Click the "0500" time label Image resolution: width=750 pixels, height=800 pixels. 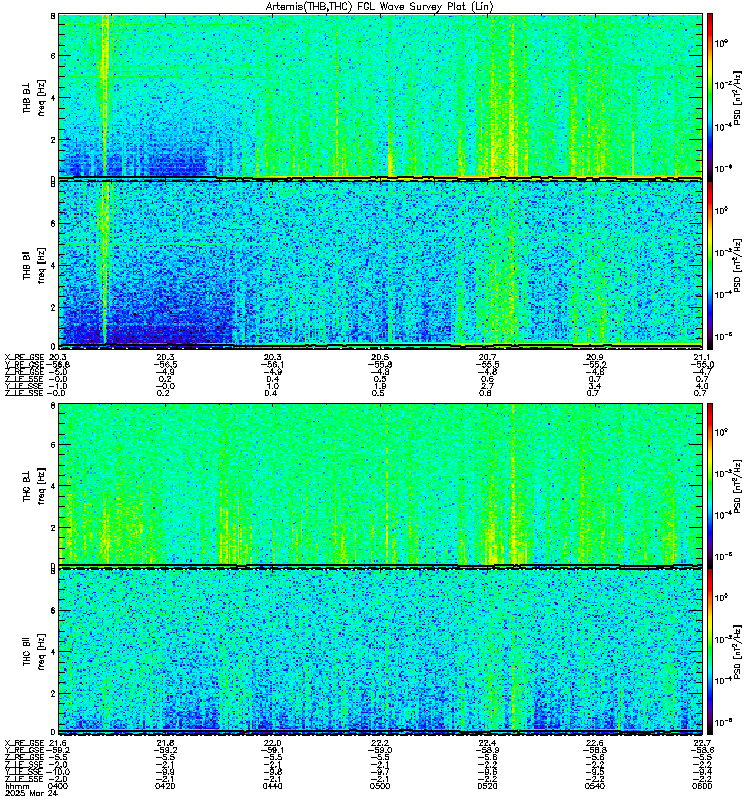(380, 786)
